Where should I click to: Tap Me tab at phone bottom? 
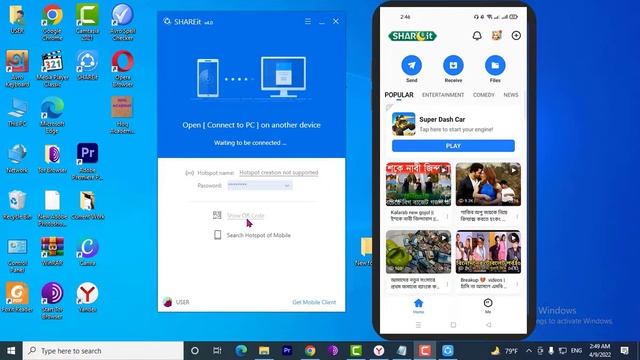coord(488,306)
